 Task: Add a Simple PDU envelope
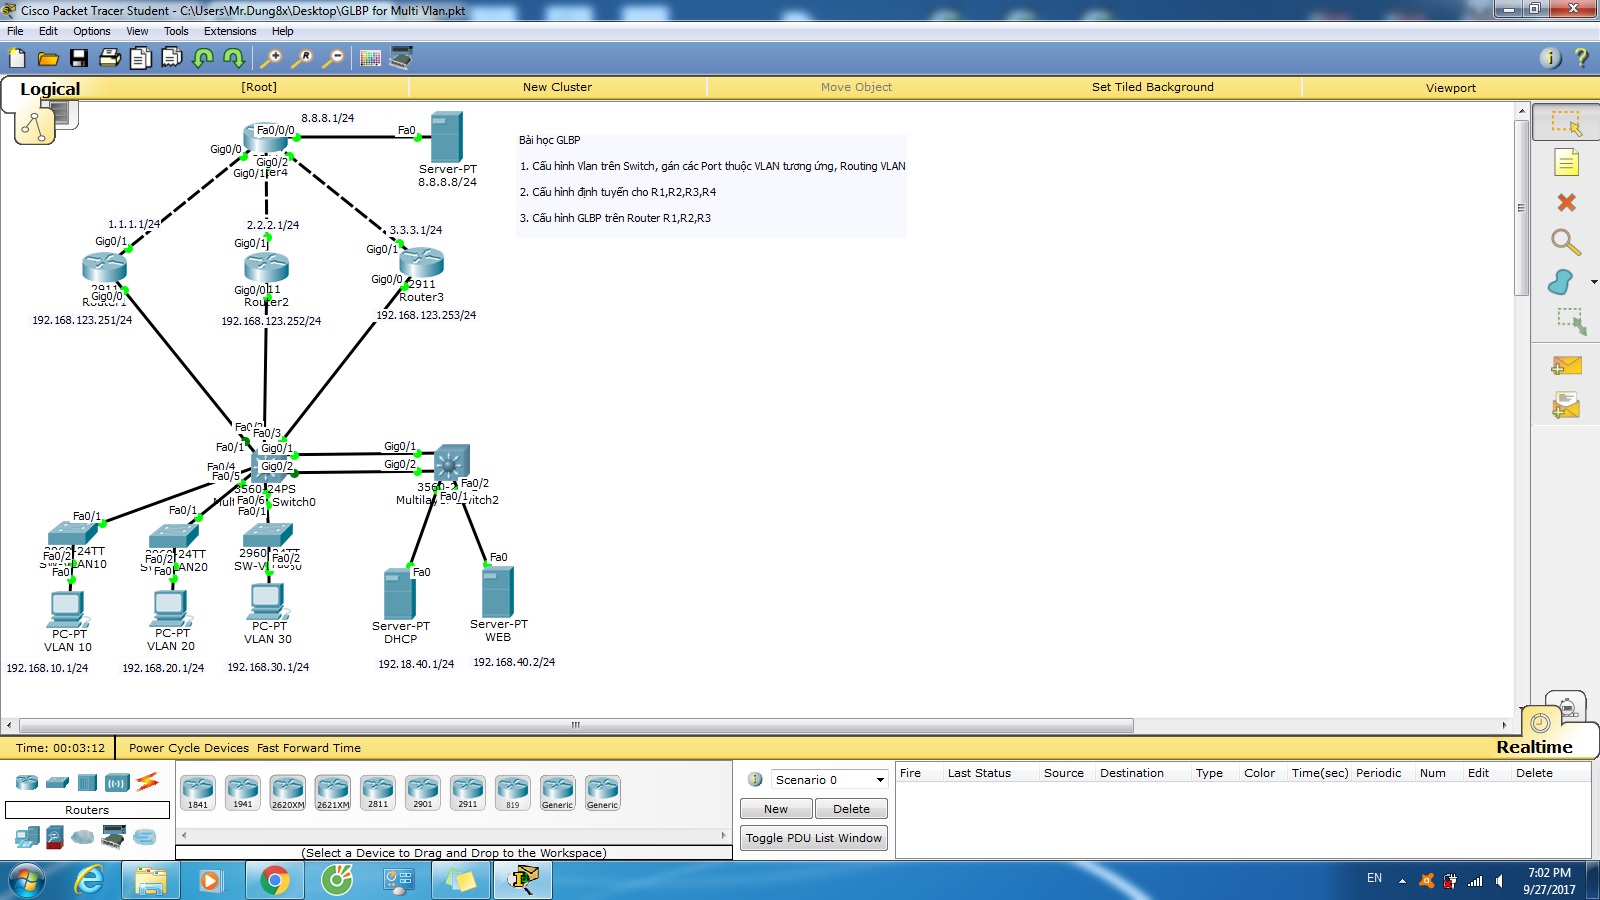[x=1566, y=366]
